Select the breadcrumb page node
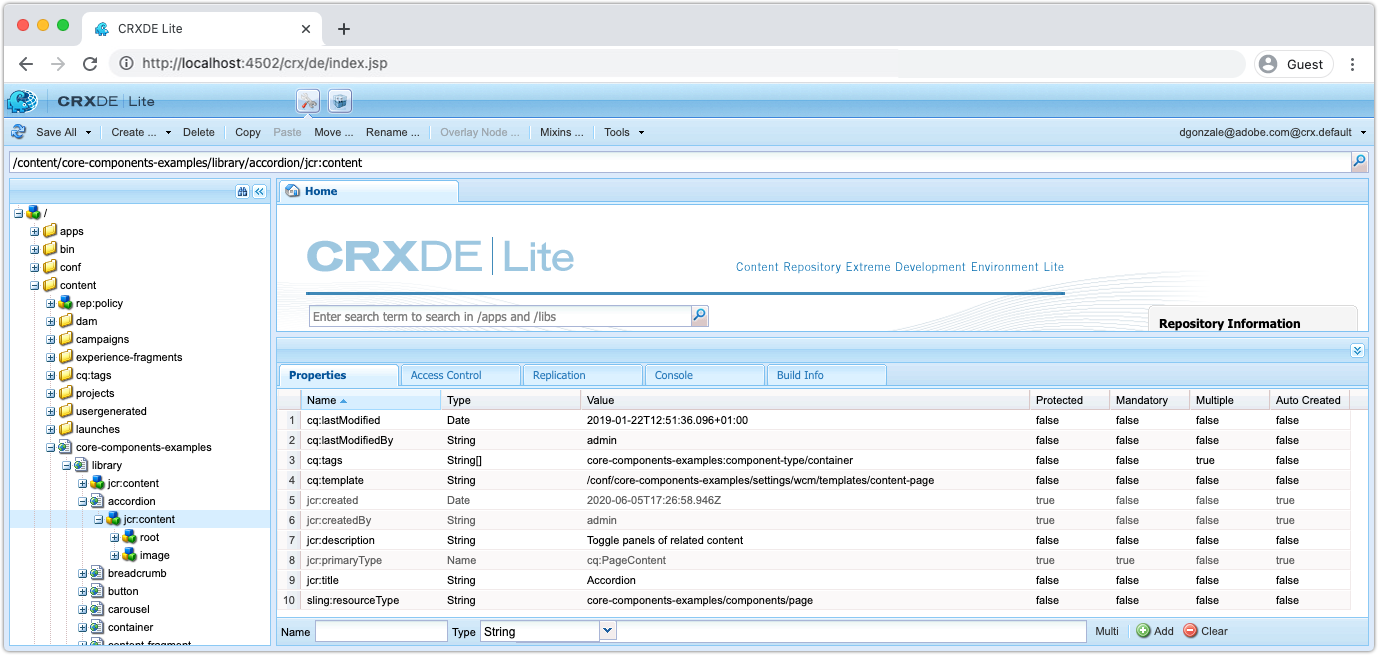The width and height of the screenshot is (1378, 655). pyautogui.click(x=137, y=573)
